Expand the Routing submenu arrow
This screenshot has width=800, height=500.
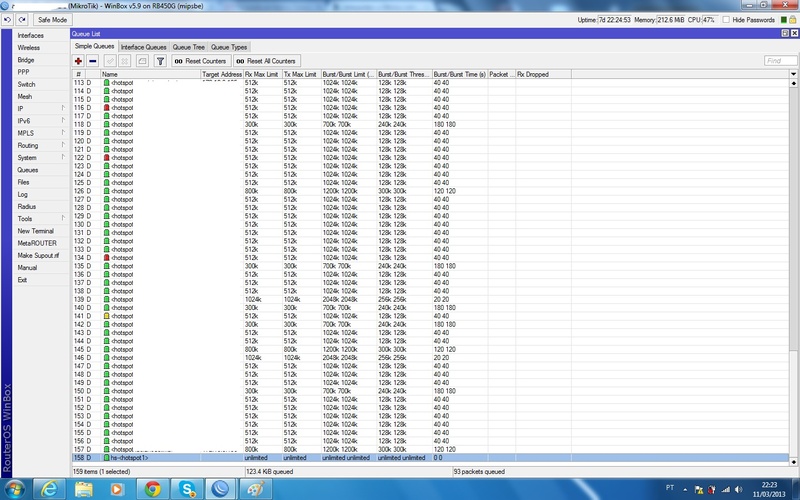(63, 145)
